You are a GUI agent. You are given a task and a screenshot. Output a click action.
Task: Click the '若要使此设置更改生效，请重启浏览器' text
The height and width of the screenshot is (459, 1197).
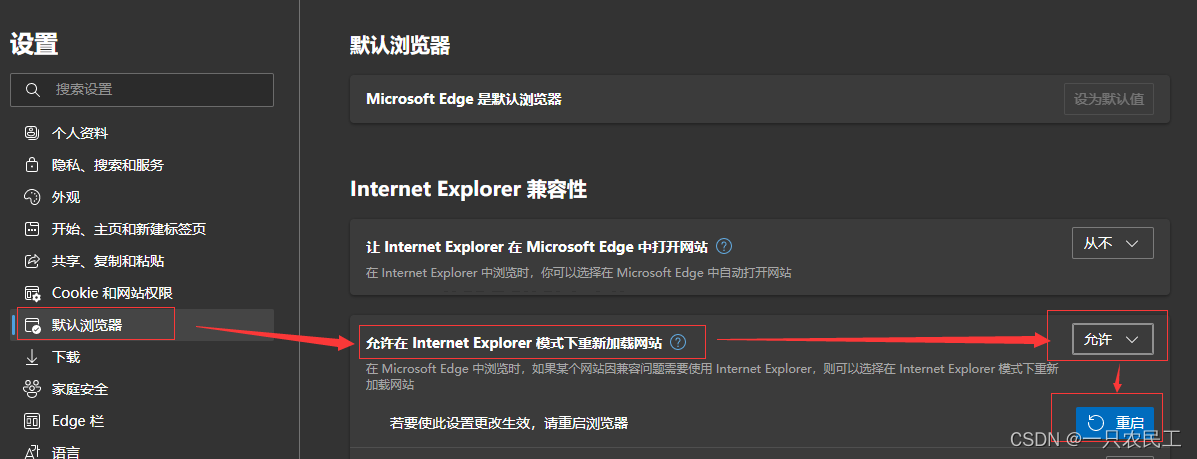508,422
